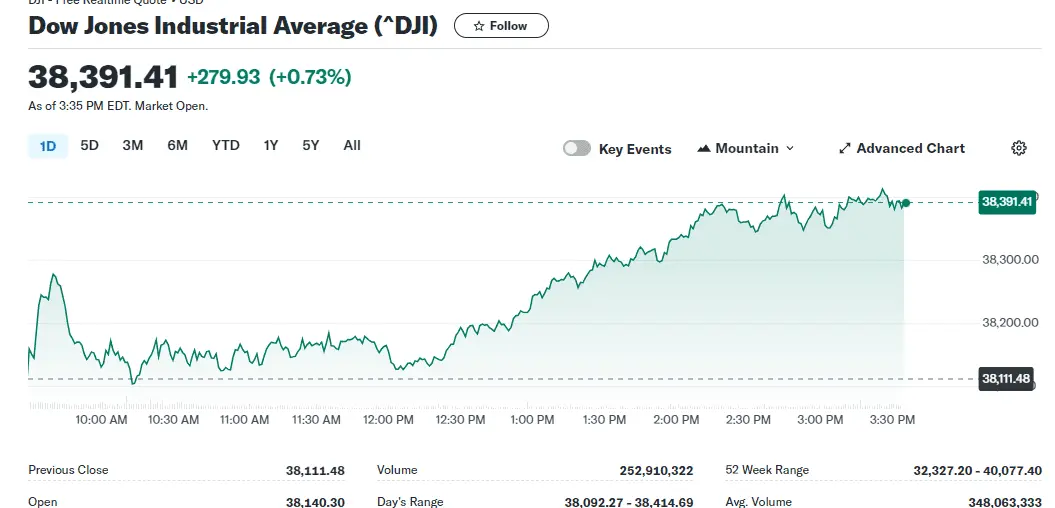Viewport: 1055px width, 508px height.
Task: Click the 38,391.41 price label on axis
Action: 1008,202
